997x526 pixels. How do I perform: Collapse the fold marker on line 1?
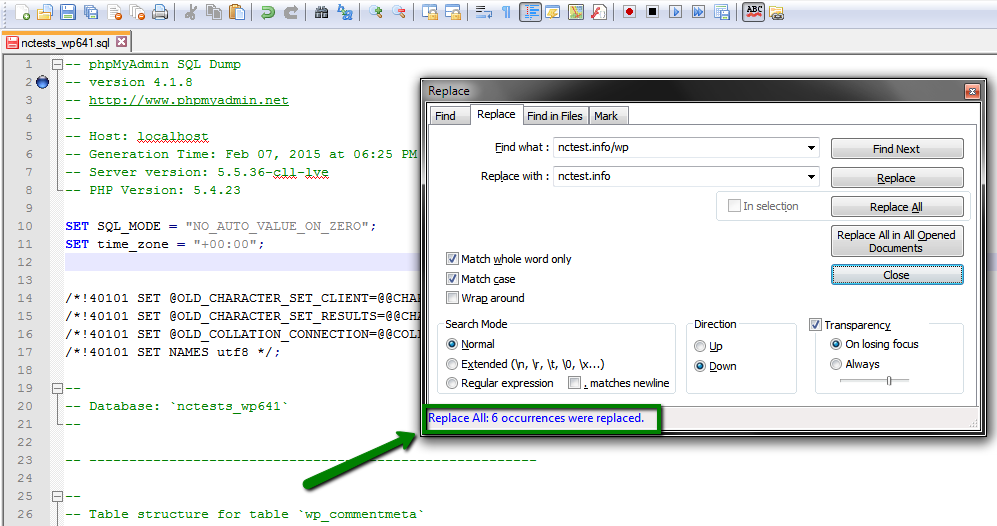point(57,64)
